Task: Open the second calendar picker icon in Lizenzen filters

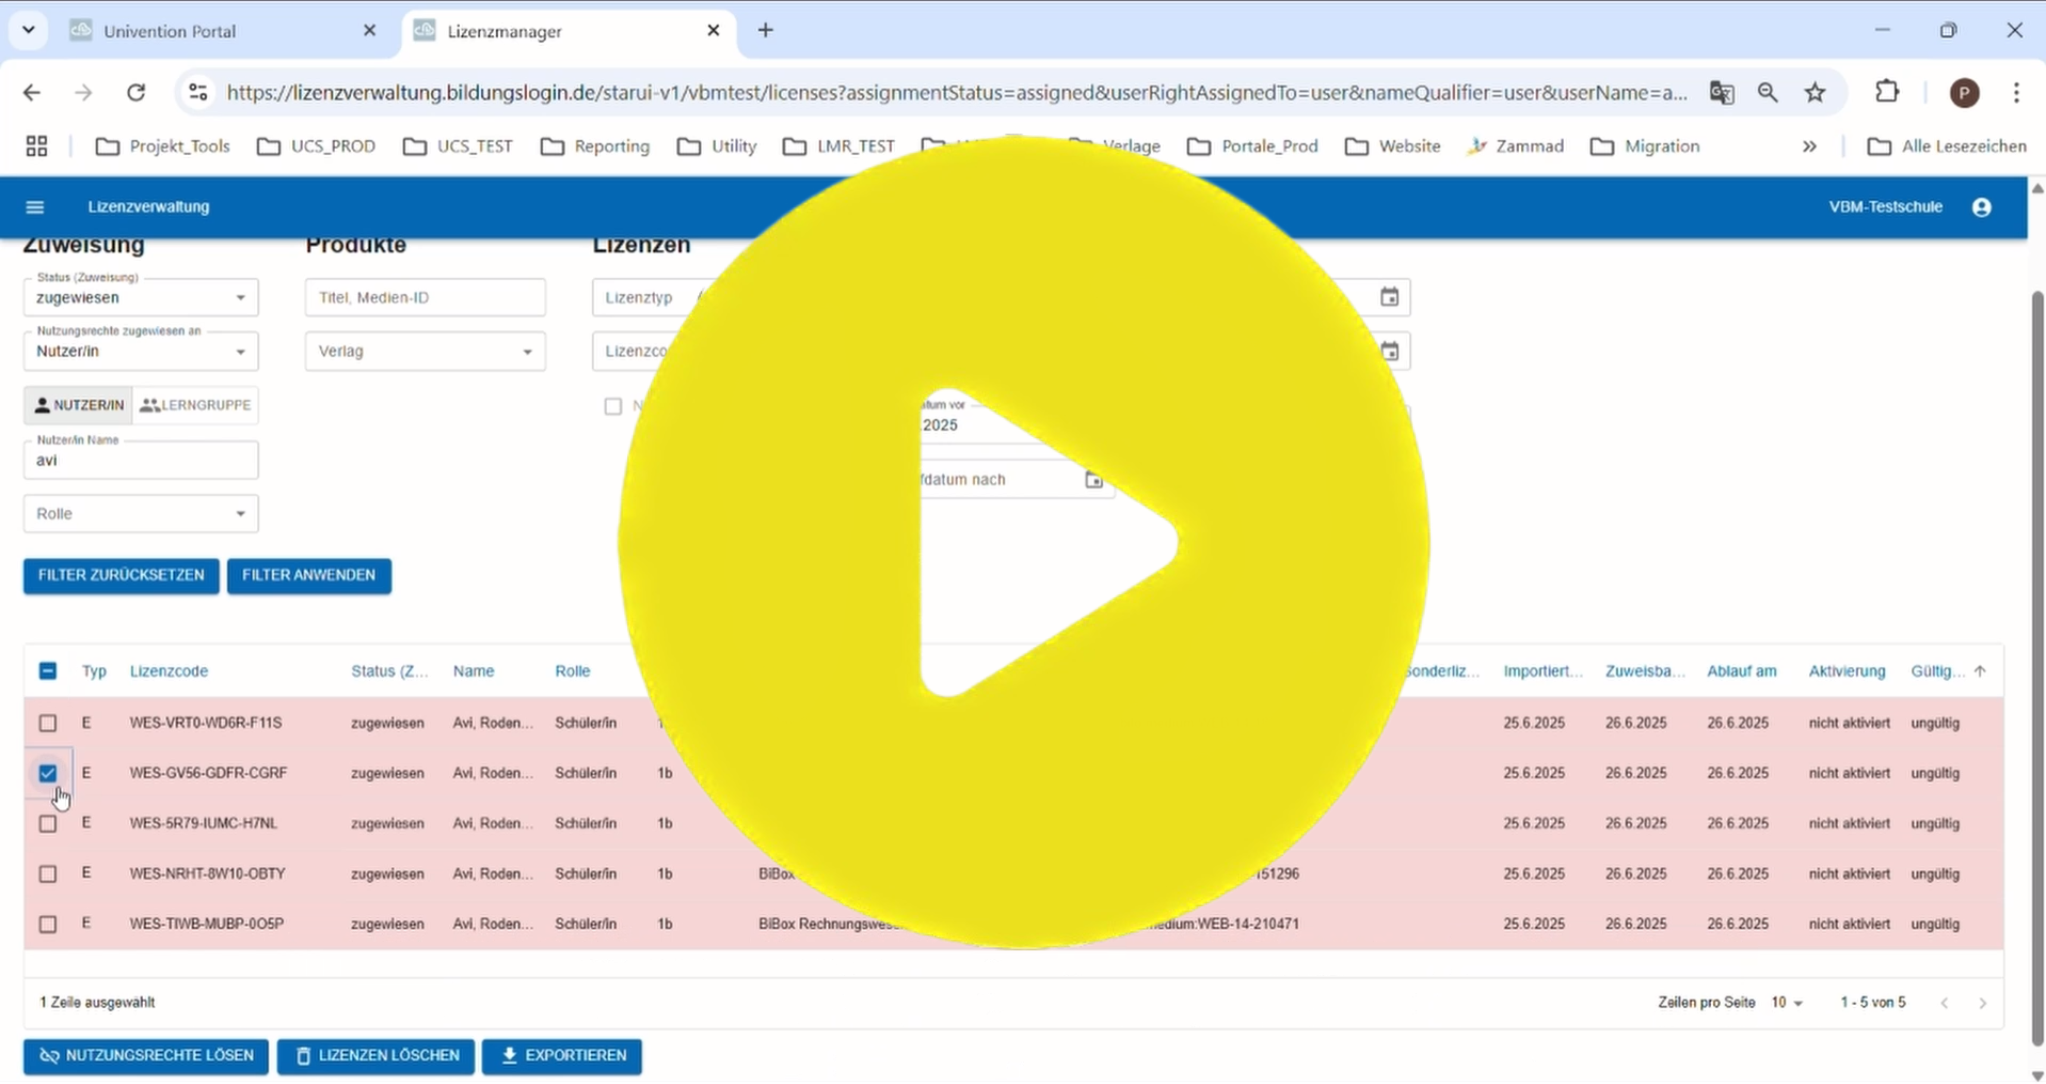Action: click(x=1389, y=351)
